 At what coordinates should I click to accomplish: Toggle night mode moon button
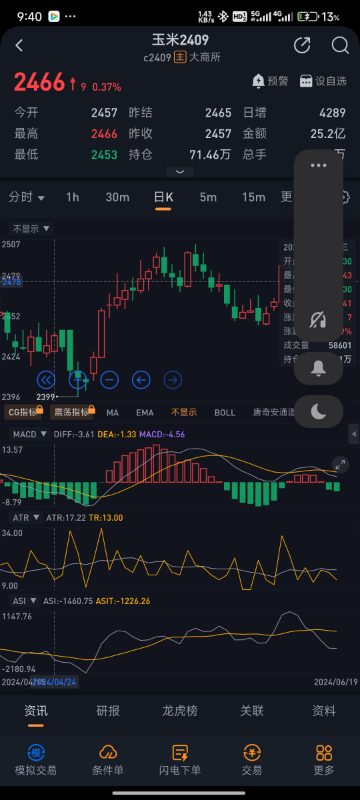[x=319, y=411]
